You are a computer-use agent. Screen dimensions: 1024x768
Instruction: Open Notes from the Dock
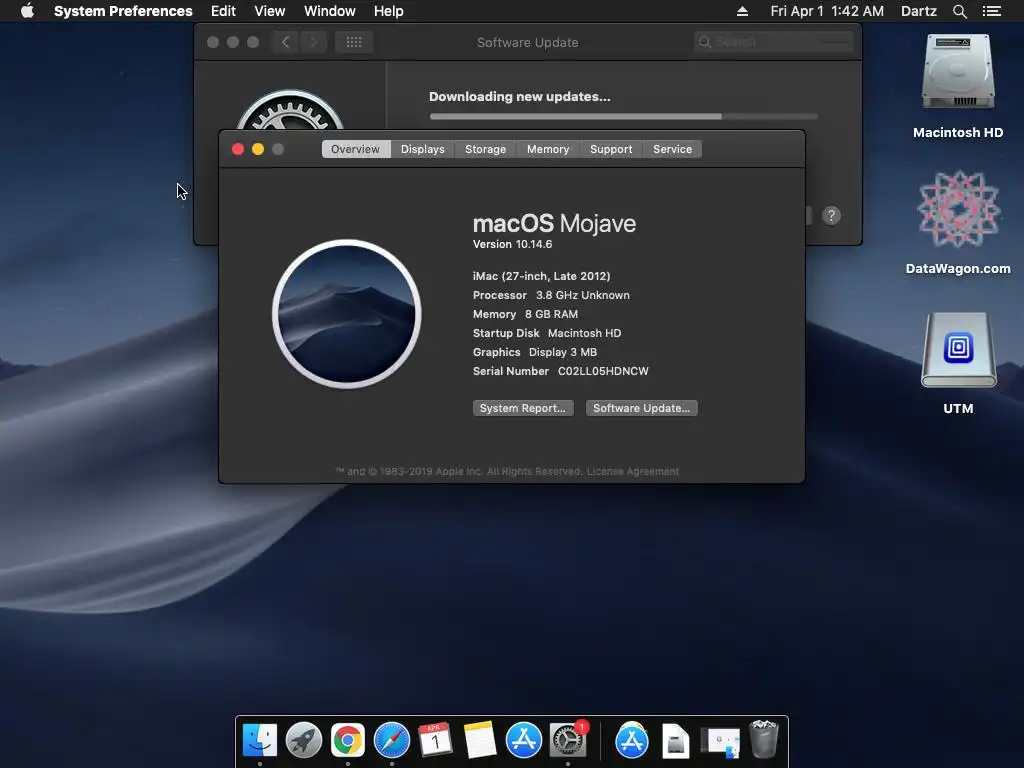[479, 740]
